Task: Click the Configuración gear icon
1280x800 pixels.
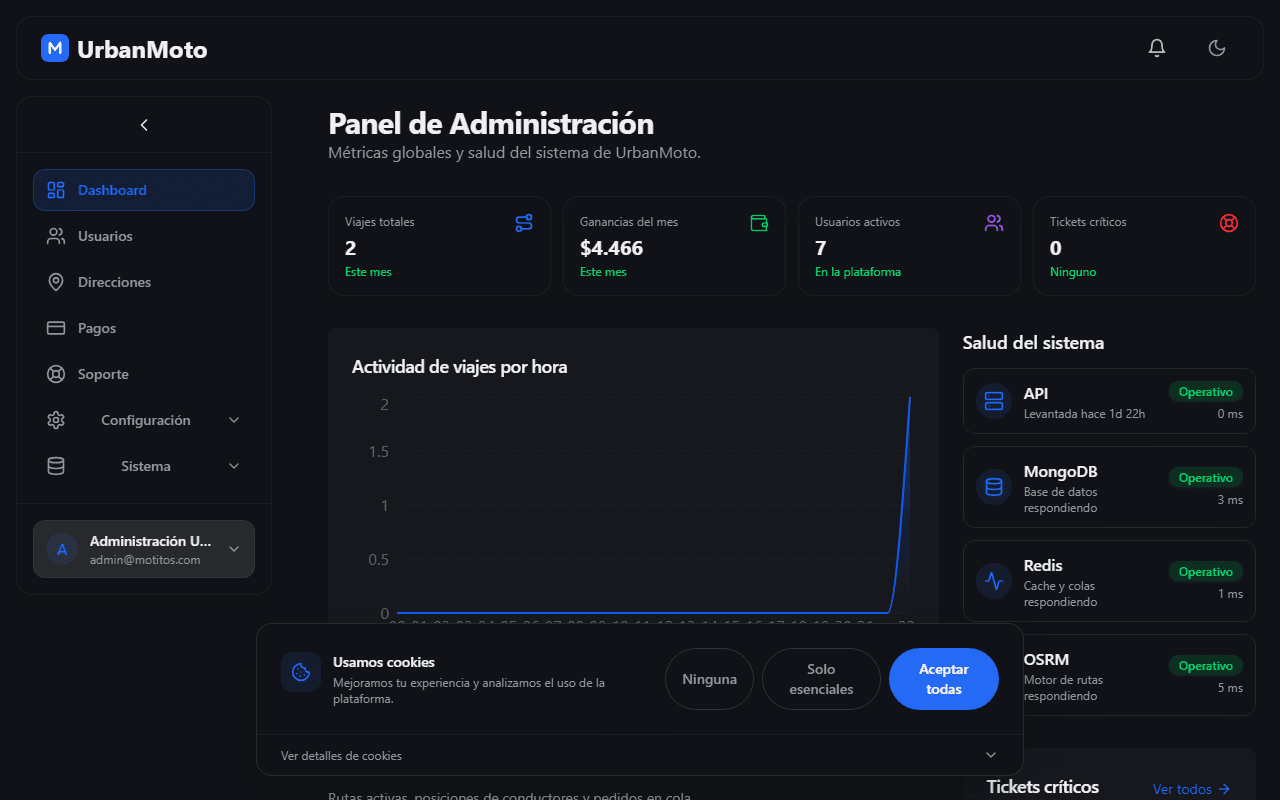Action: tap(56, 420)
